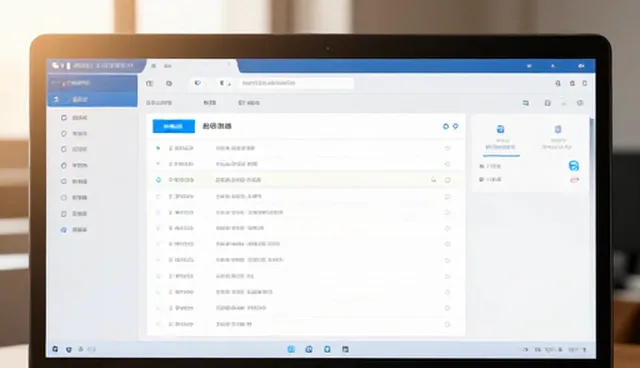The image size is (640, 368).
Task: Open the sidebar header entry above the highlighted item
Action: (x=92, y=83)
